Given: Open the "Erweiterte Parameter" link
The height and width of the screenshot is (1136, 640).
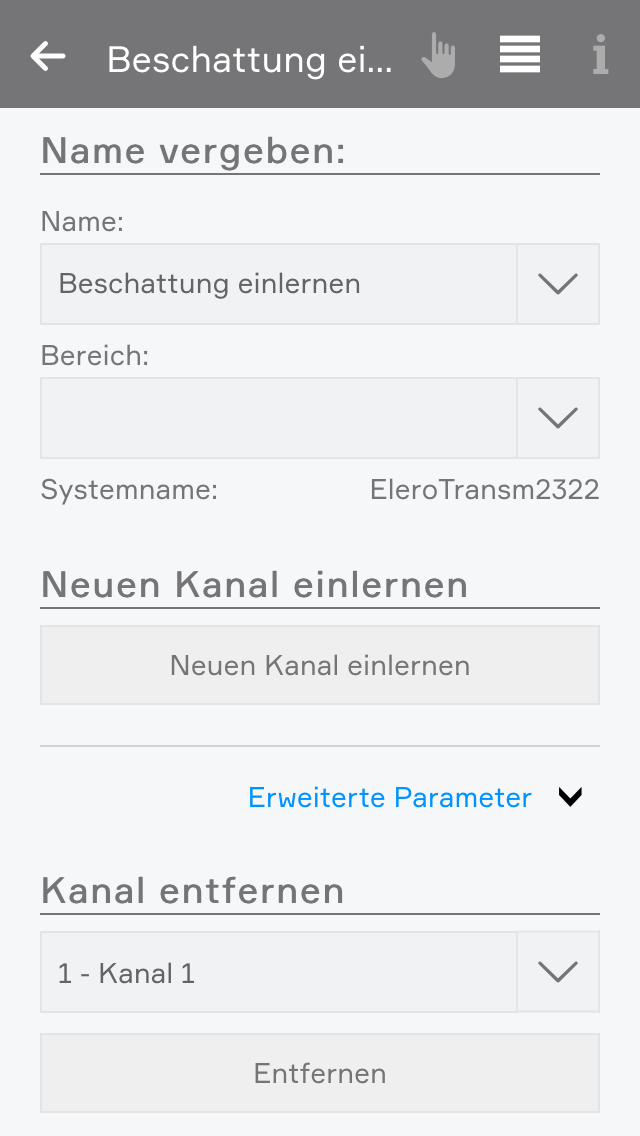Looking at the screenshot, I should pyautogui.click(x=390, y=798).
